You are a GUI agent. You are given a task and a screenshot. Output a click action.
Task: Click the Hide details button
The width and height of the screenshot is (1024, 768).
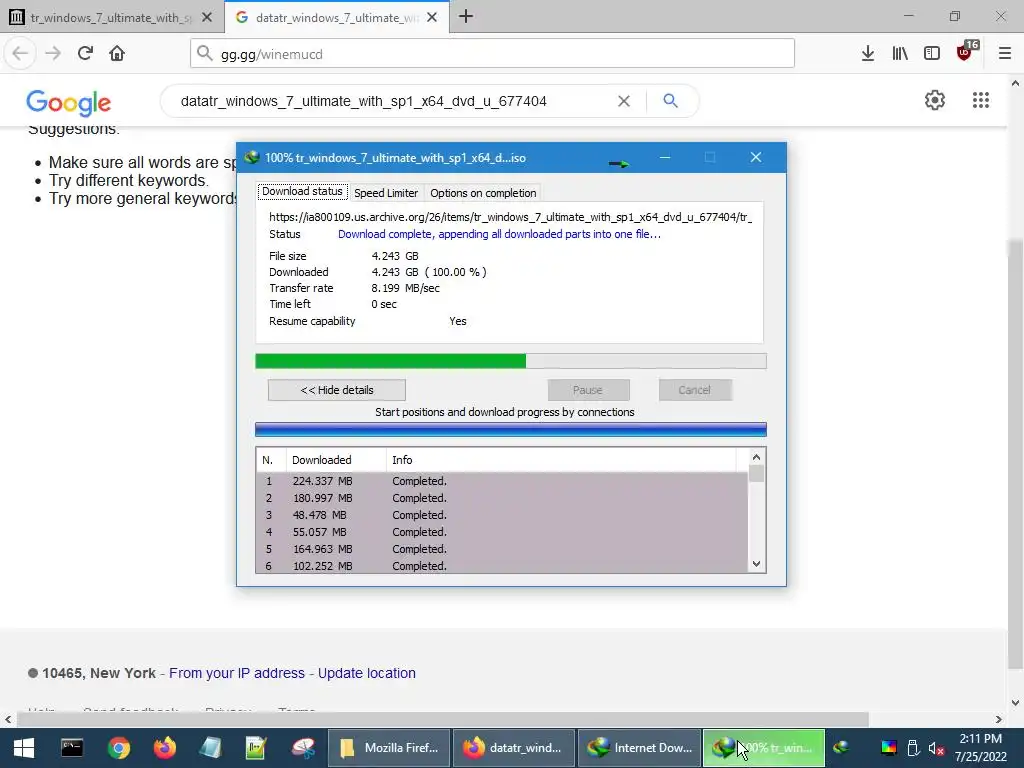336,390
